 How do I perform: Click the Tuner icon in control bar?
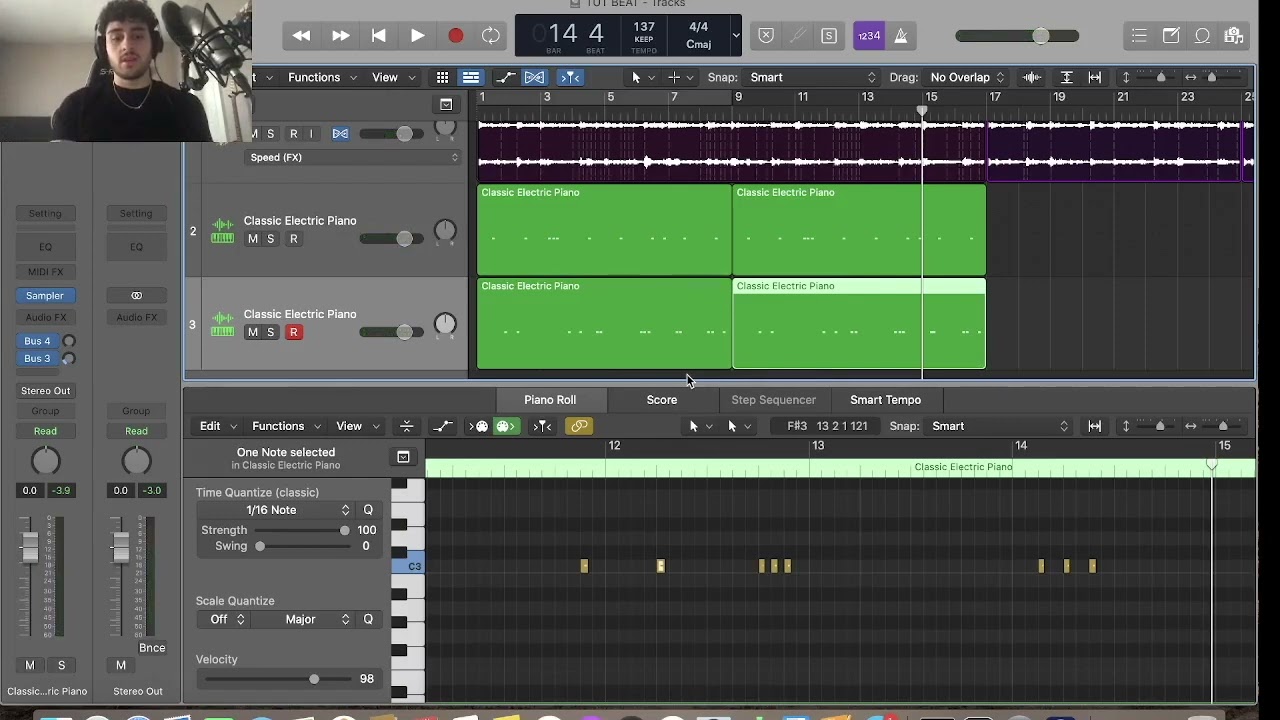(797, 36)
